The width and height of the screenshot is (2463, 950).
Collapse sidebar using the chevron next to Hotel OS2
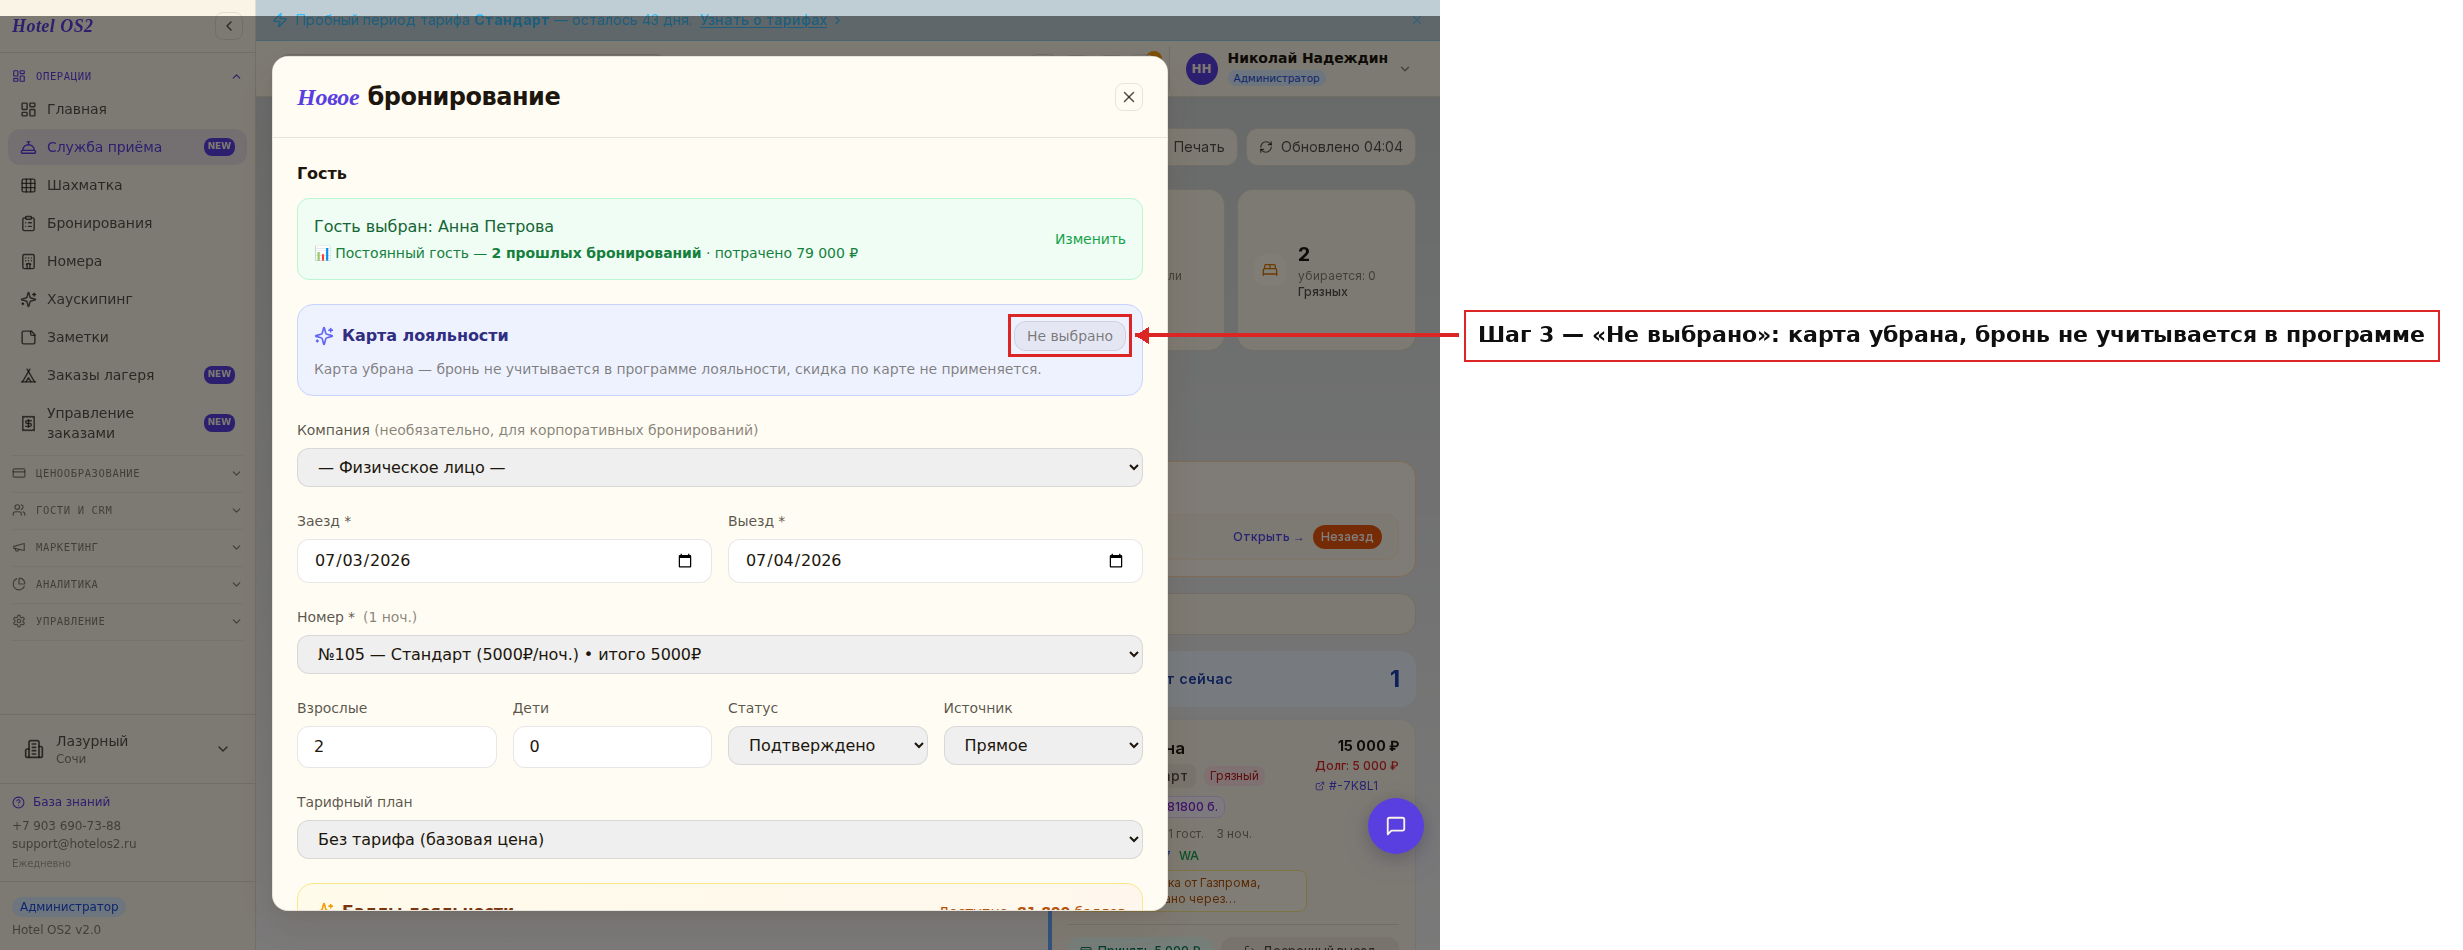(229, 26)
